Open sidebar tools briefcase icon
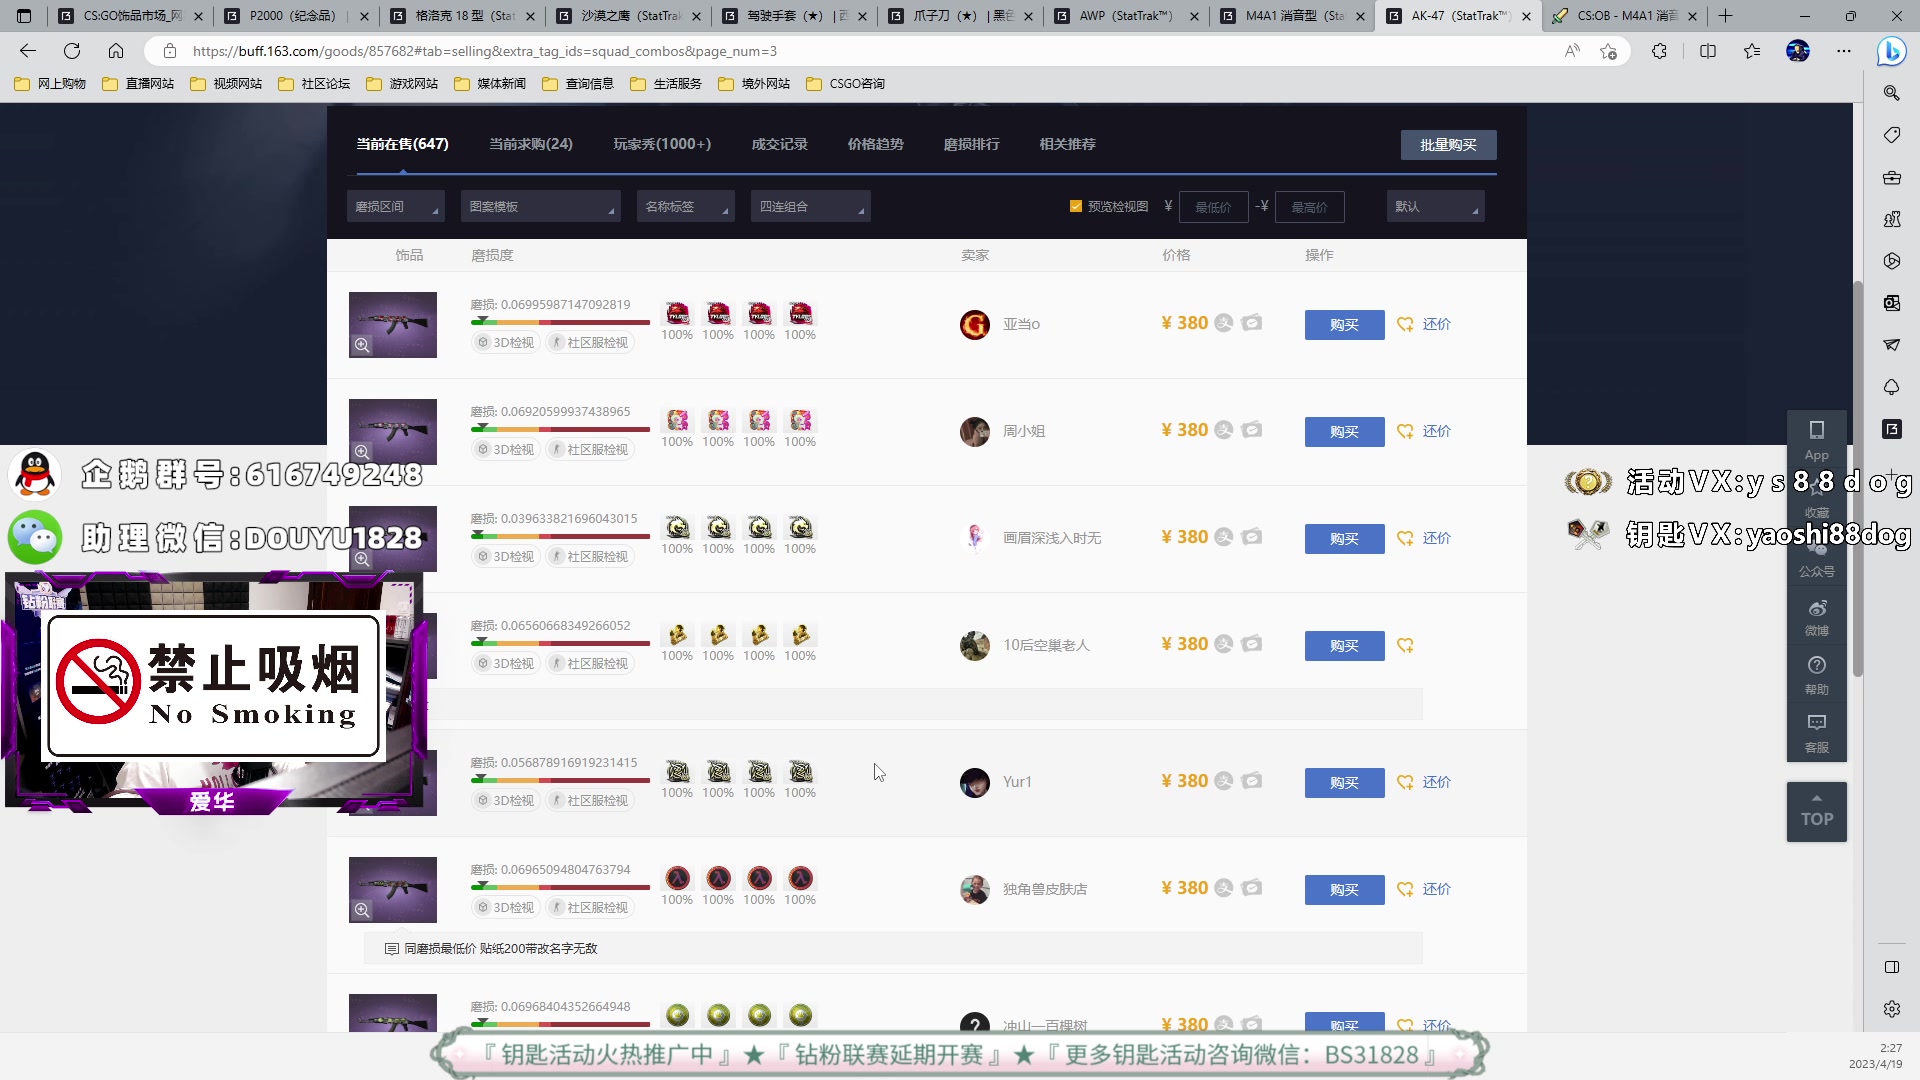 pyautogui.click(x=1891, y=177)
